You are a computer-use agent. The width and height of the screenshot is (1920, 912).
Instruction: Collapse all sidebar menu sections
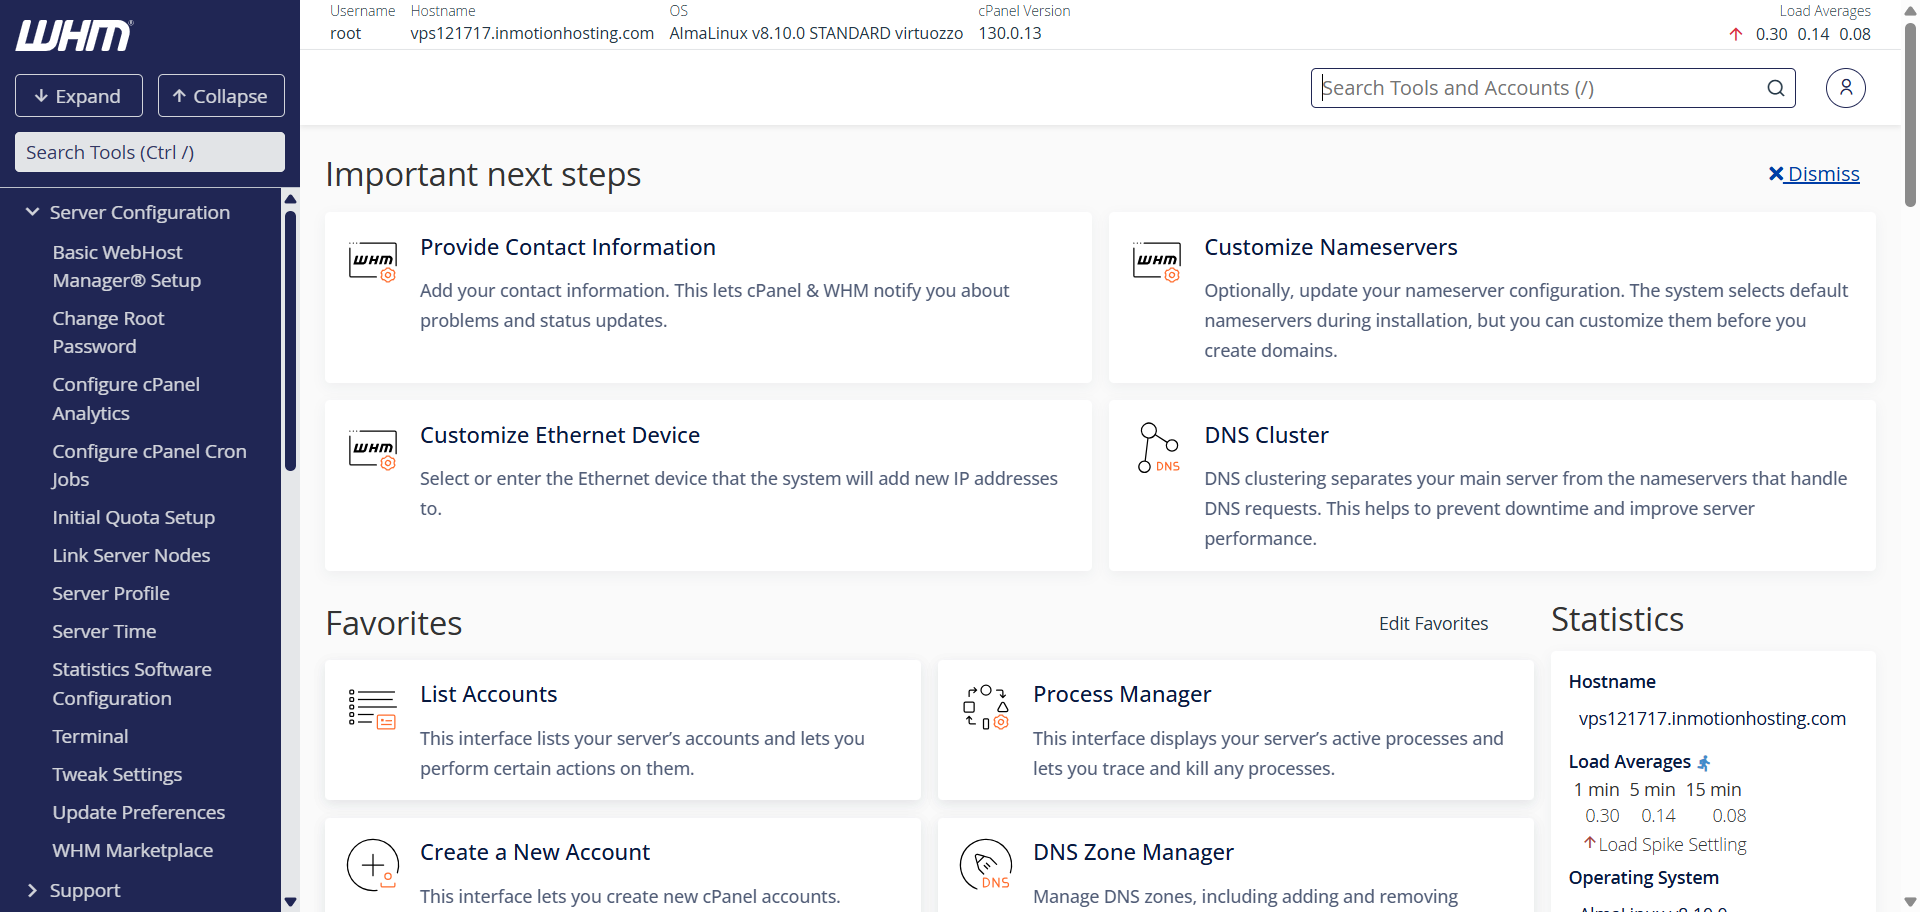click(221, 96)
